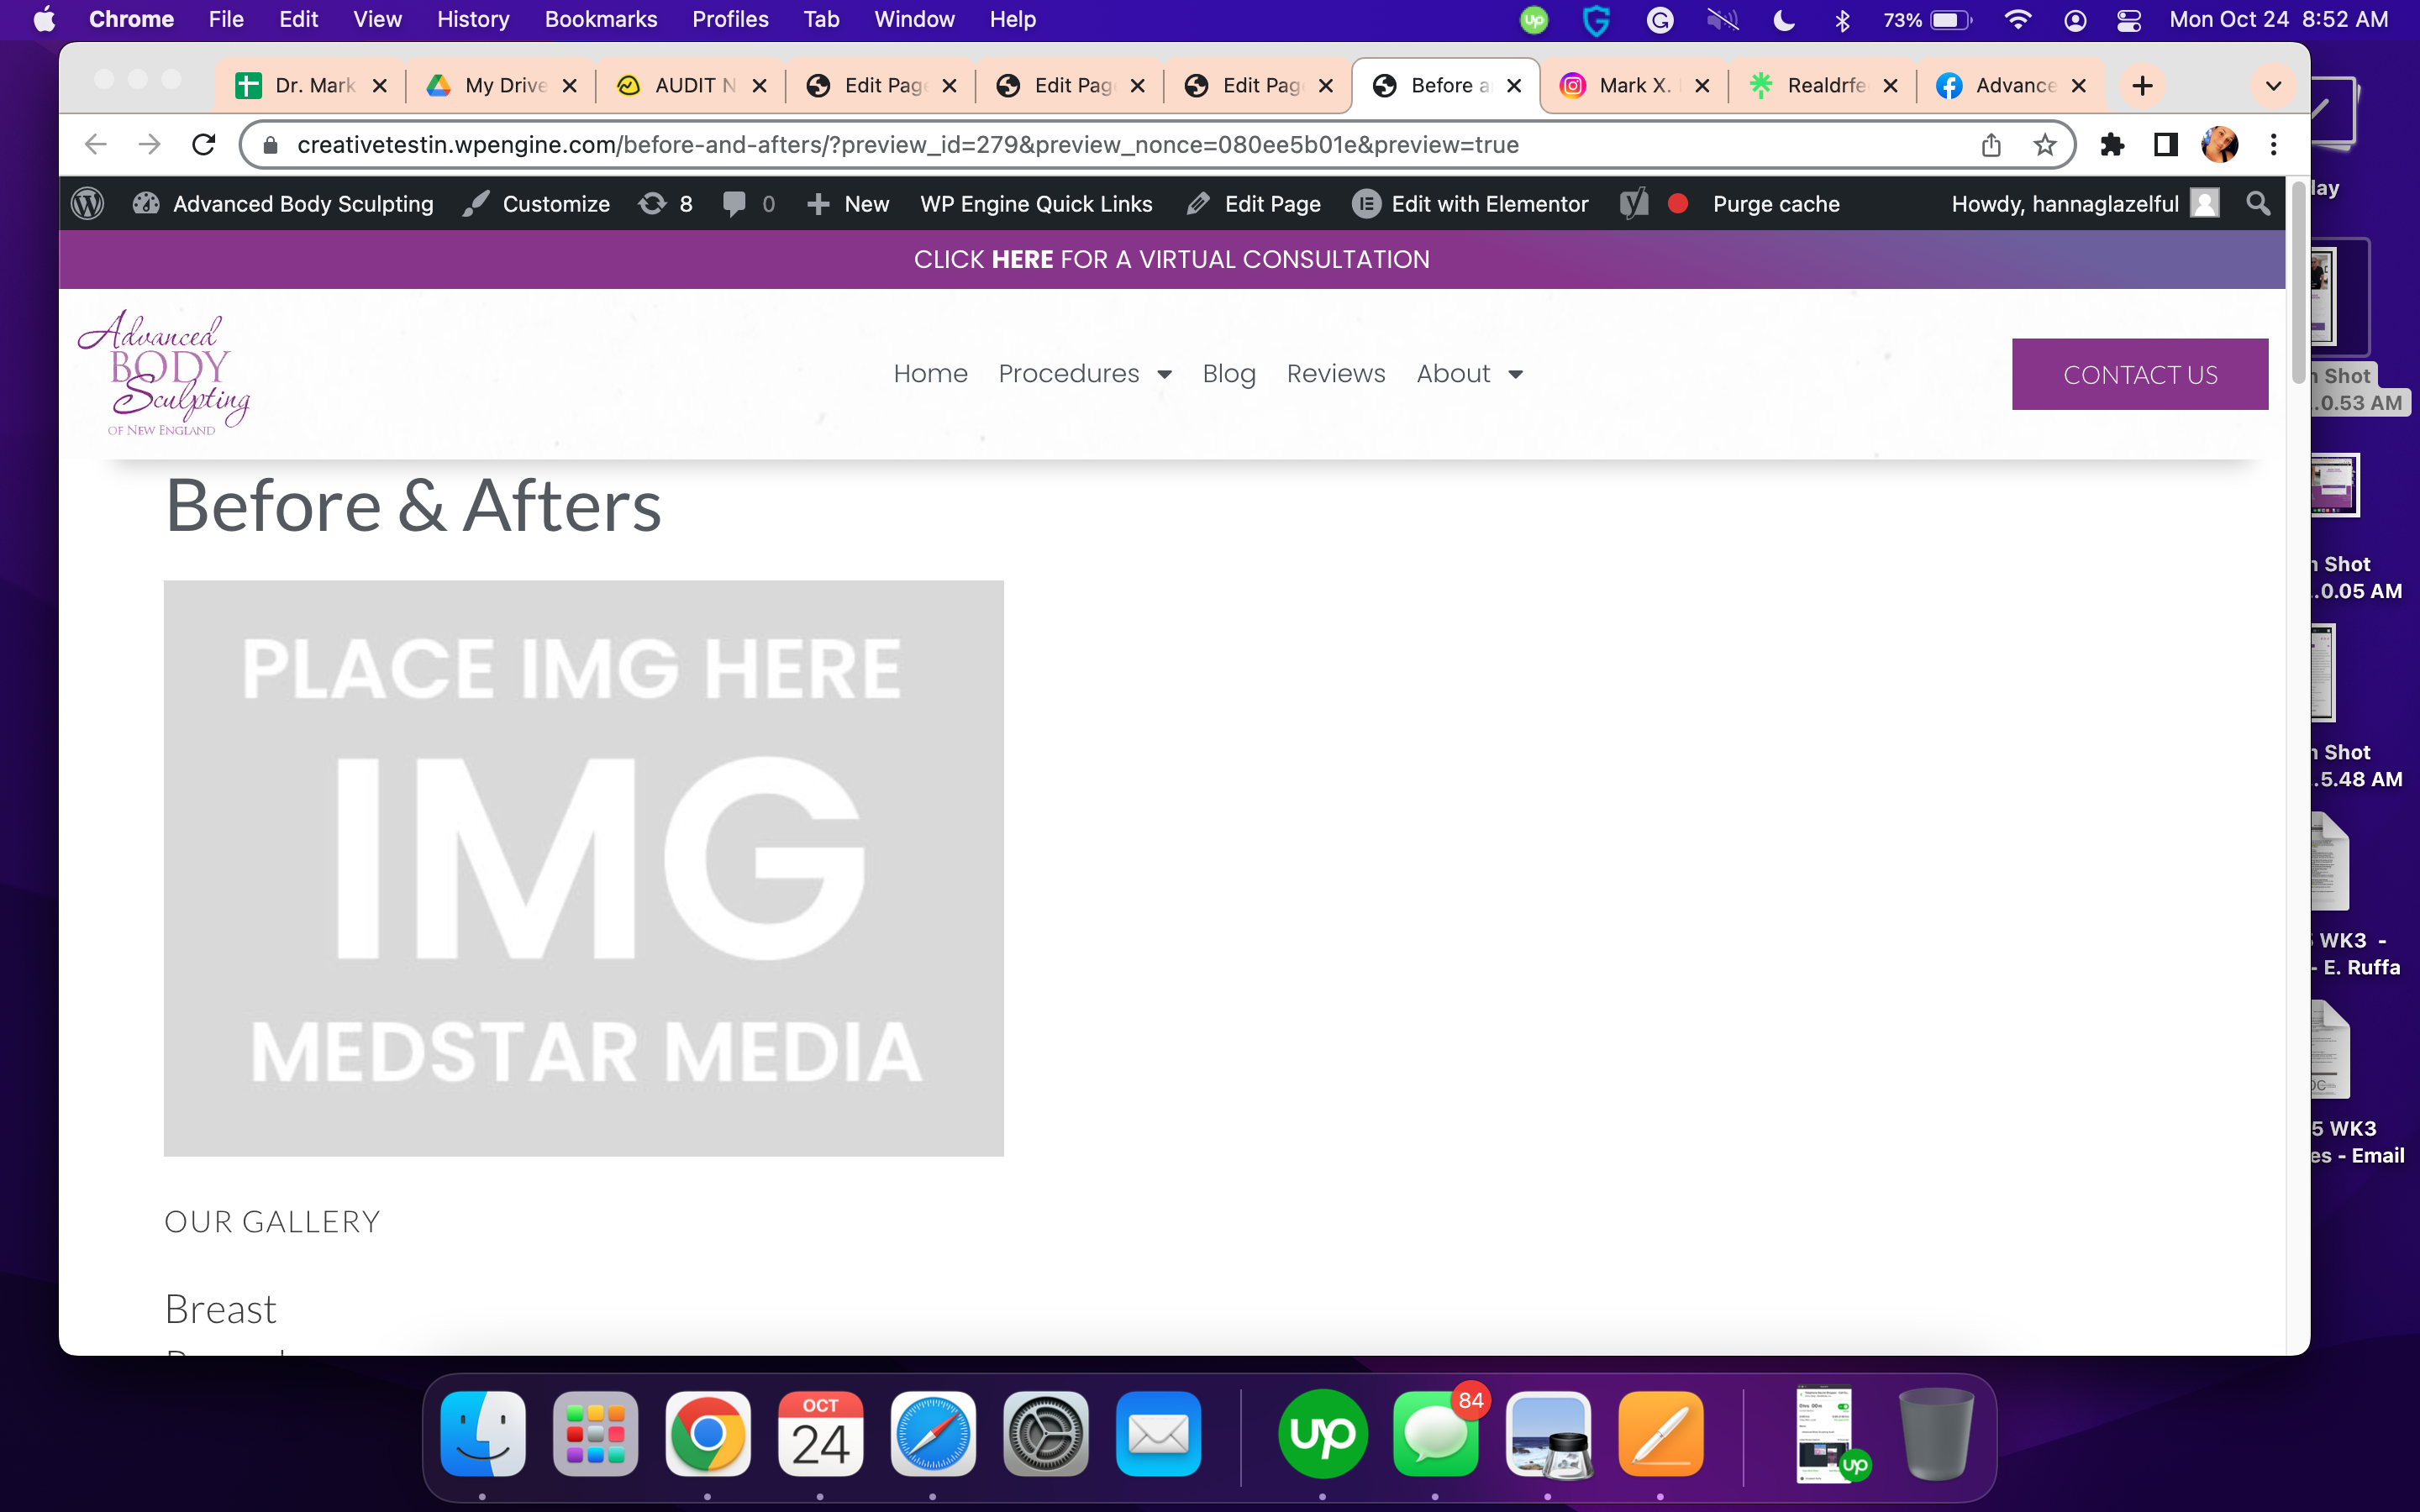Reload the page with the refresh icon
This screenshot has height=1512, width=2420.
tap(204, 145)
